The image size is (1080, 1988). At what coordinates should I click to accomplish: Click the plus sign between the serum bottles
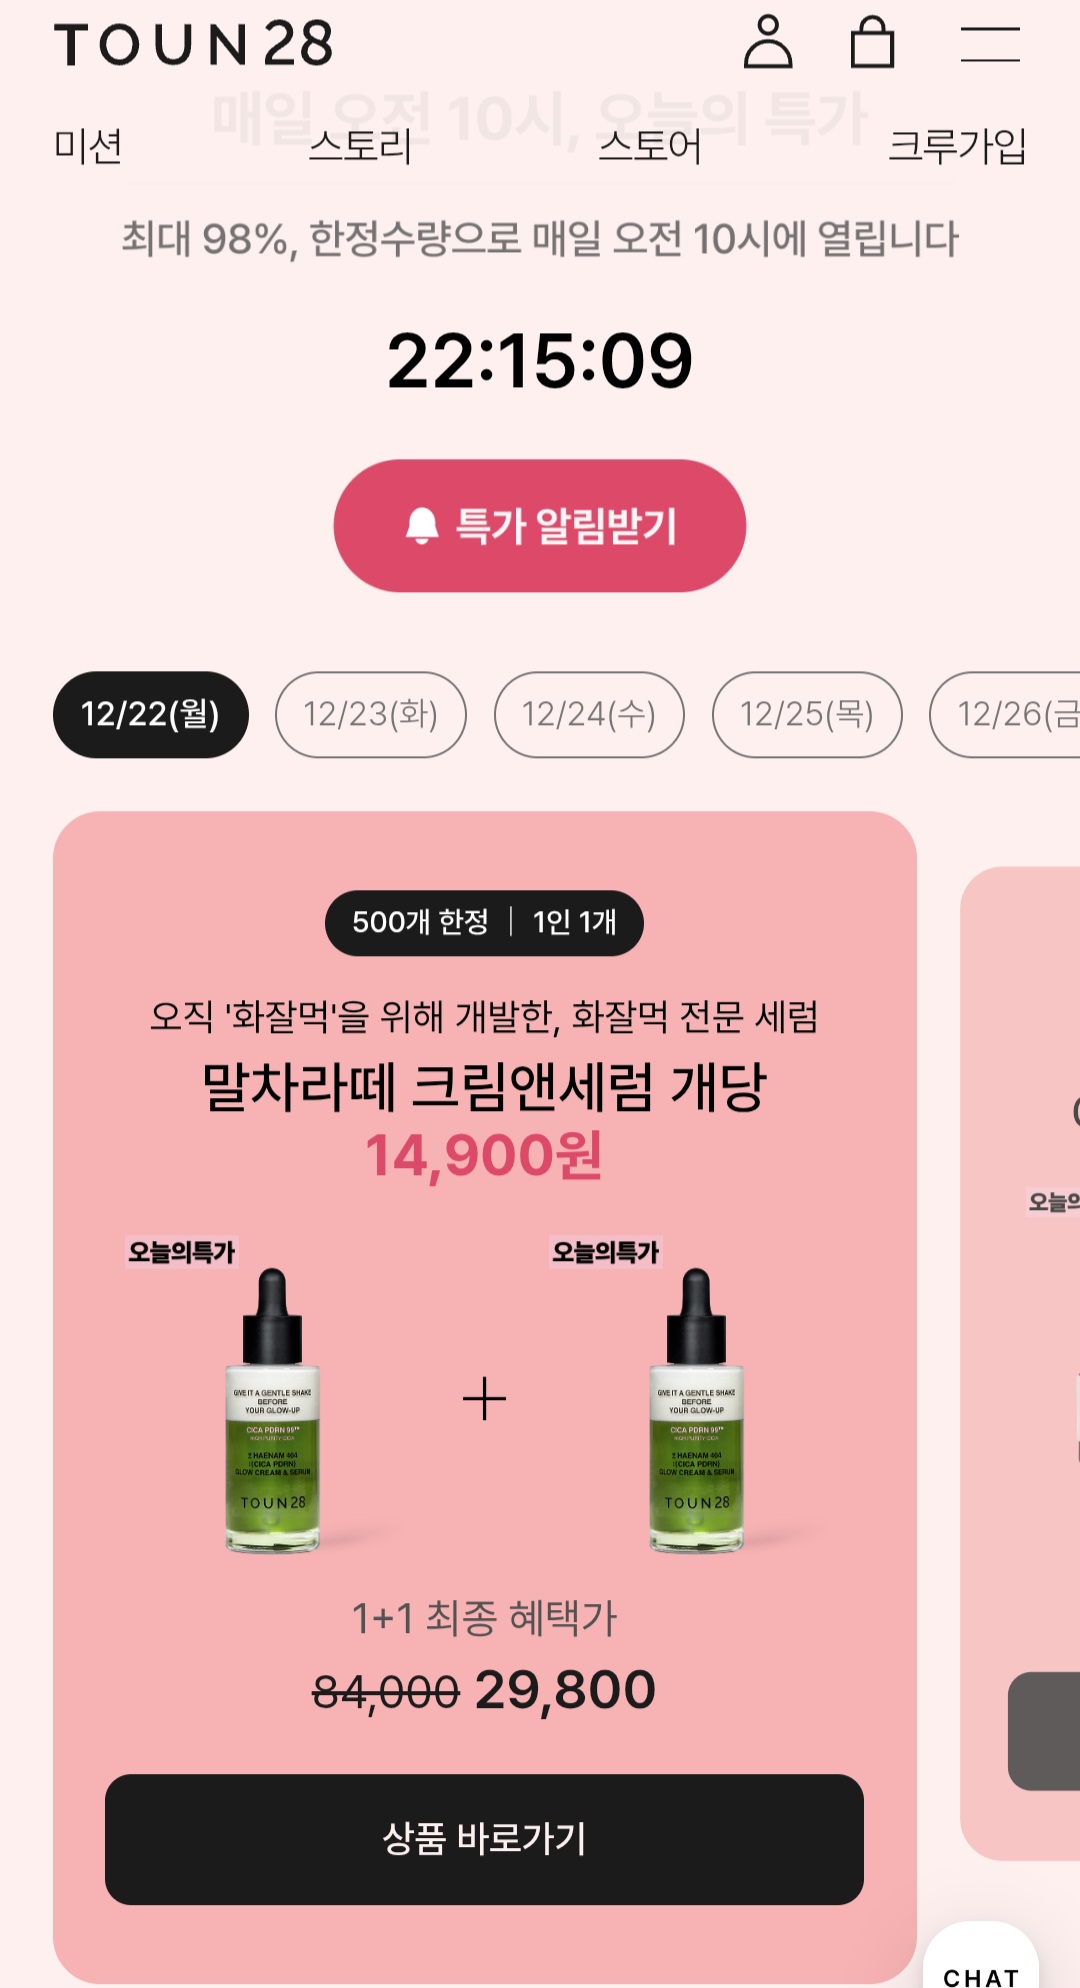coord(484,1398)
